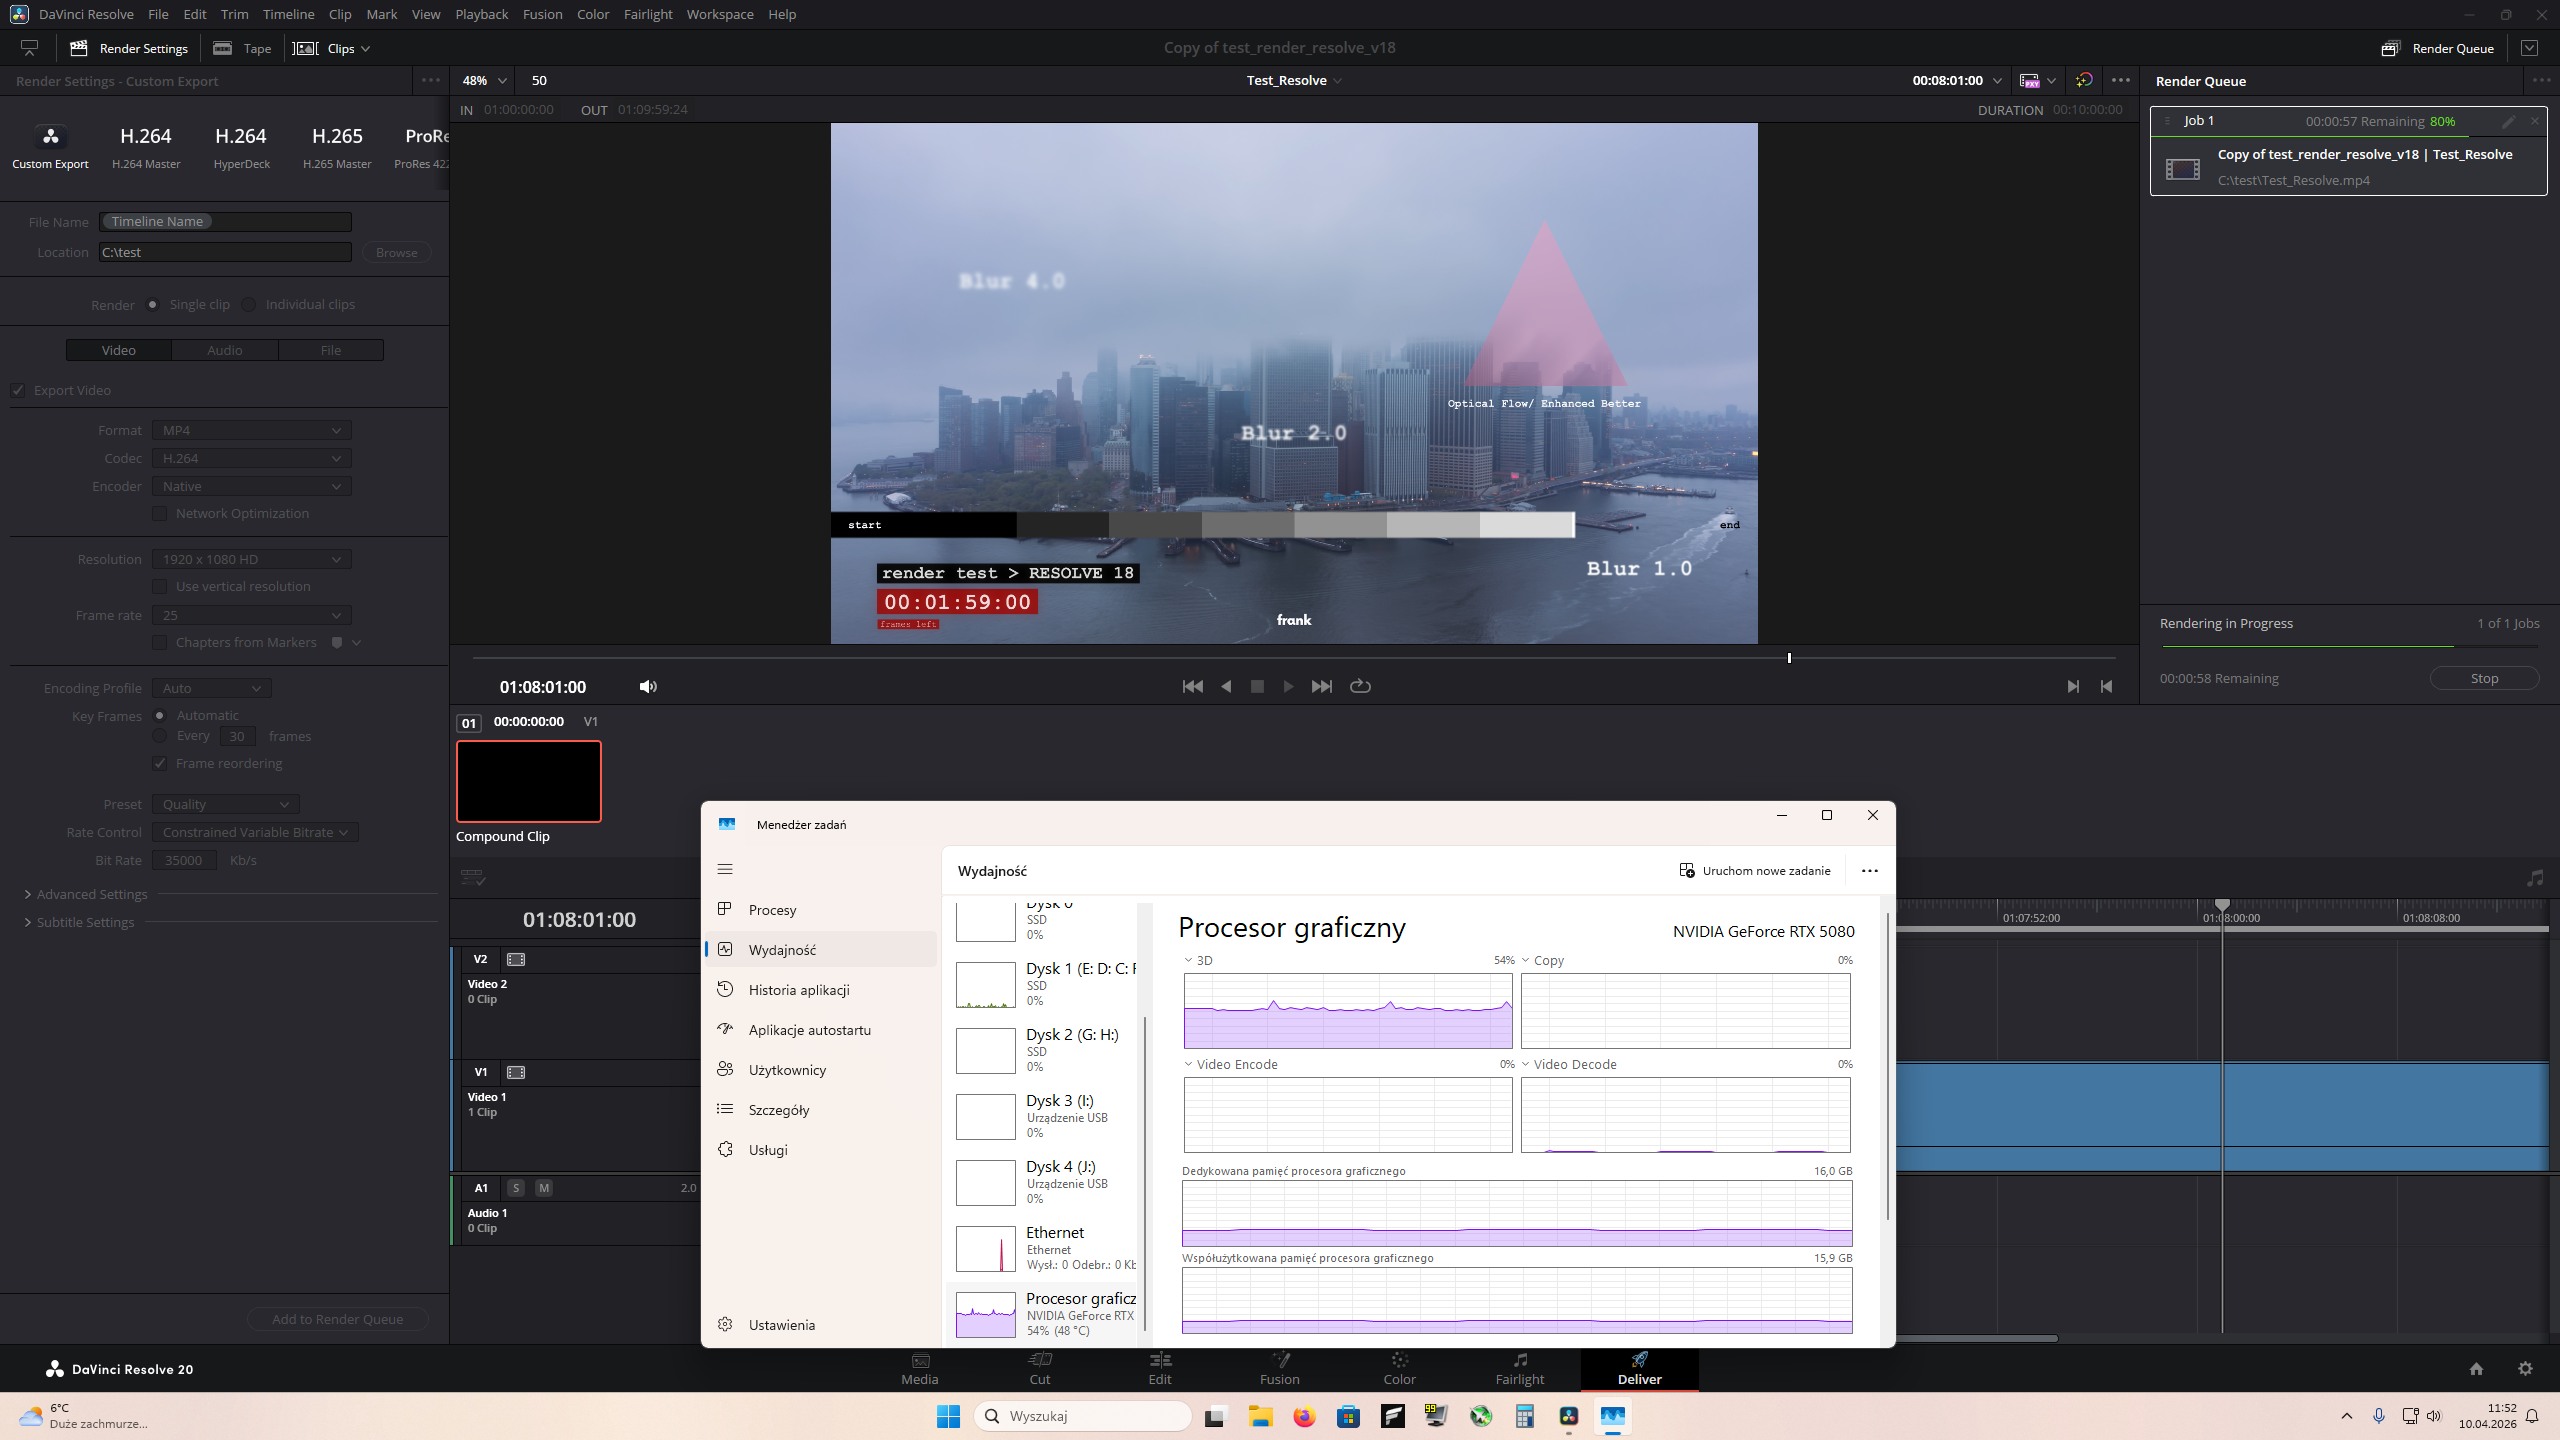This screenshot has height=1440, width=2560.
Task: Open the project settings gear icon
Action: pos(2525,1369)
